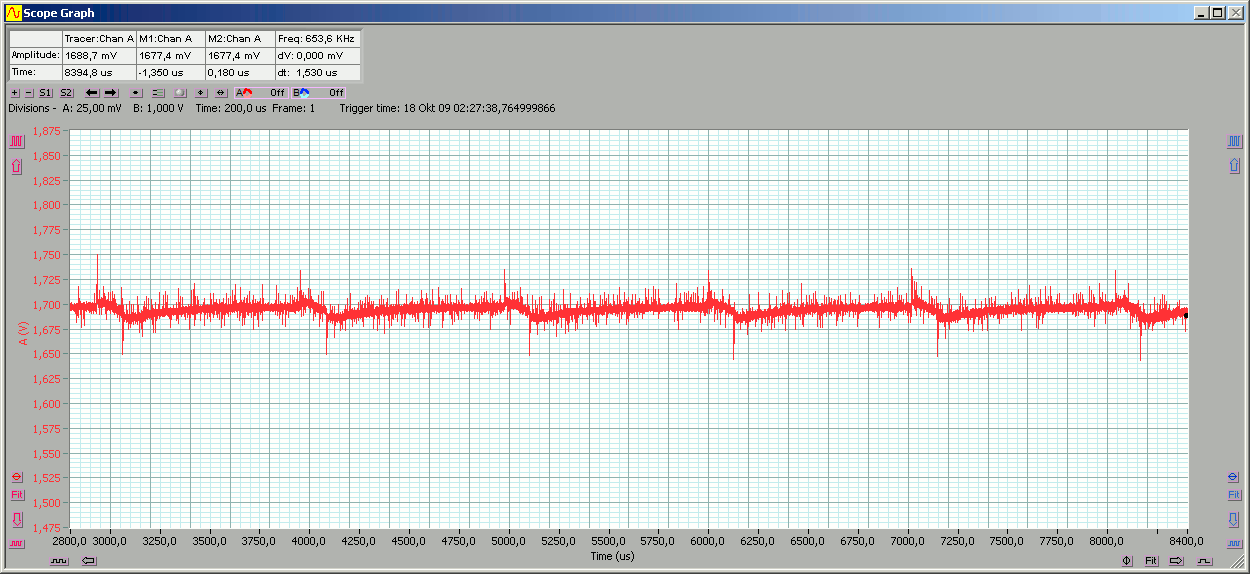Click the tracer marker dot at trace end
The width and height of the screenshot is (1250, 574).
1186,315
